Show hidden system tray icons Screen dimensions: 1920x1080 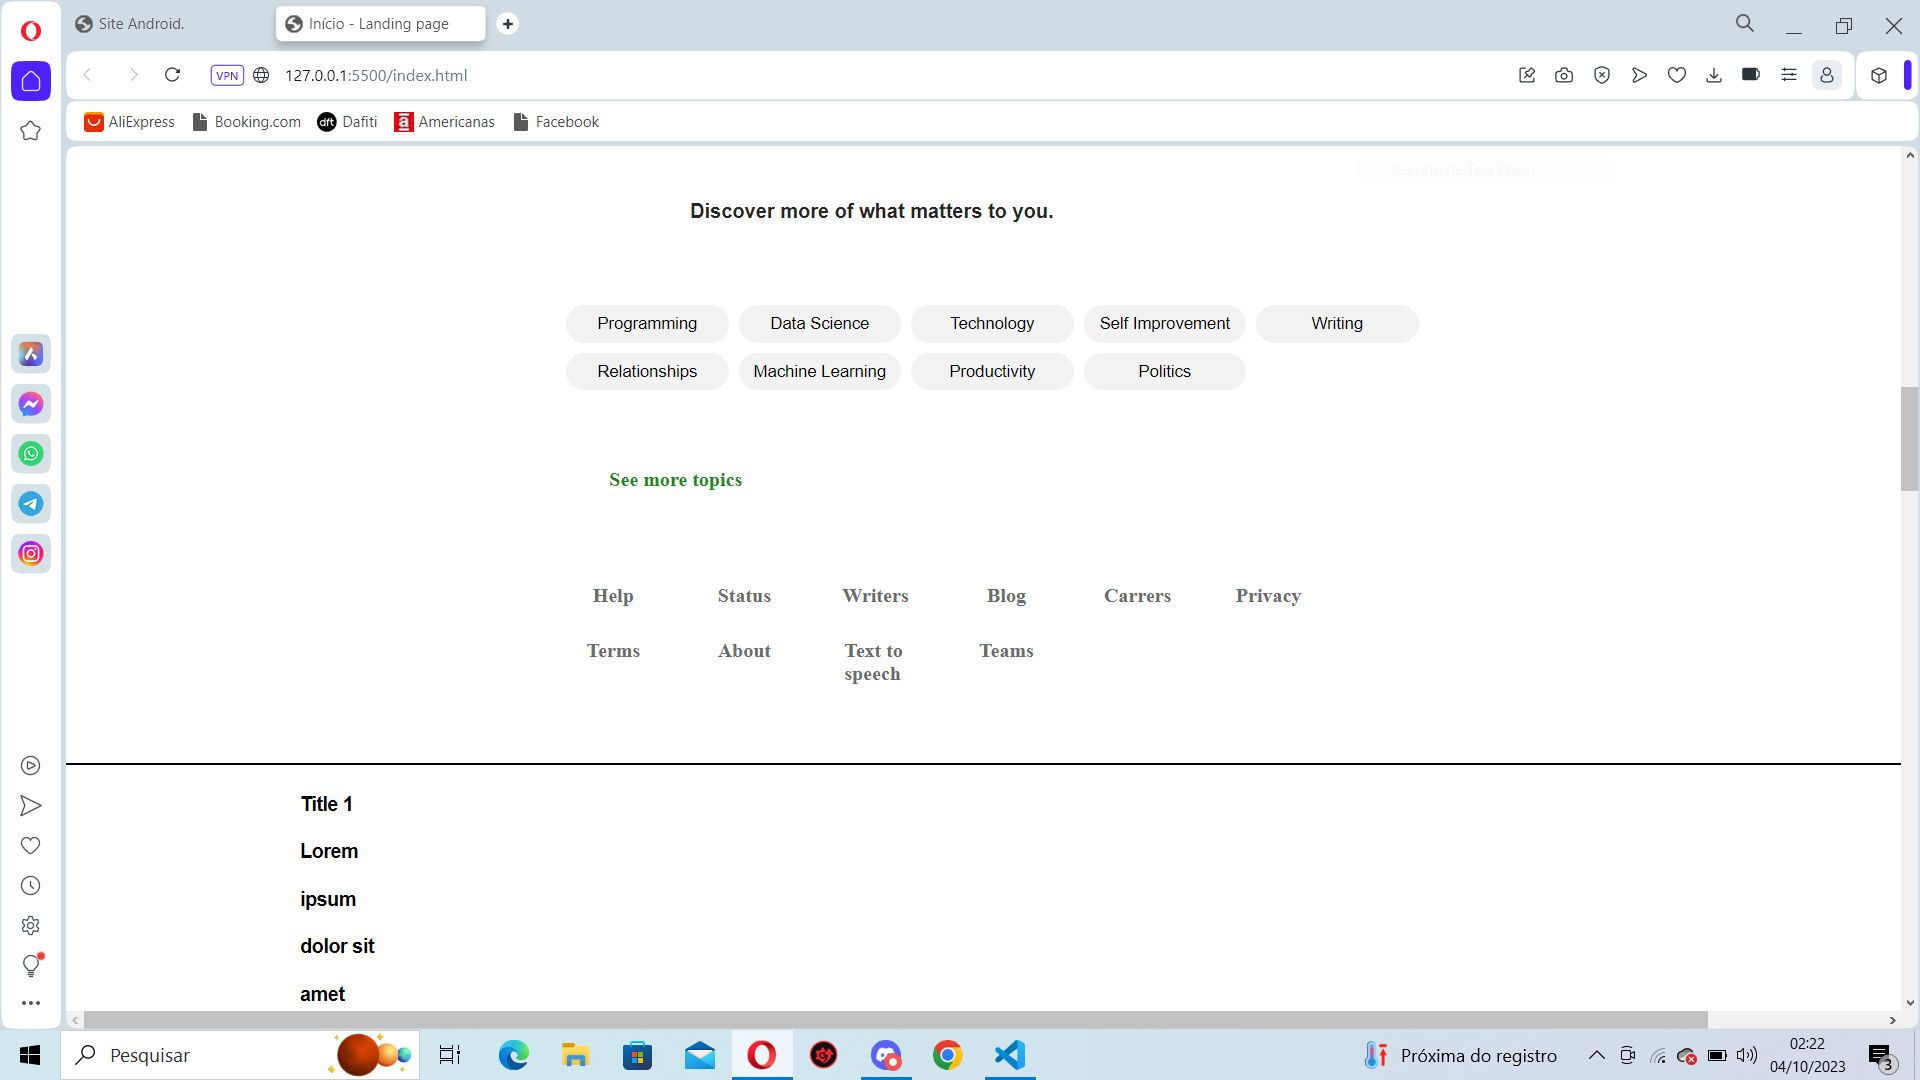point(1597,1055)
